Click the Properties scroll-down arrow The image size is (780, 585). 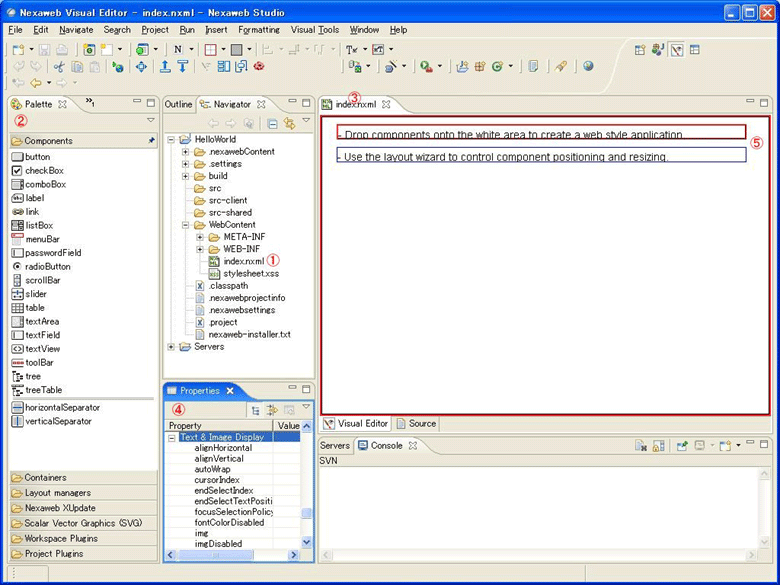tap(307, 543)
